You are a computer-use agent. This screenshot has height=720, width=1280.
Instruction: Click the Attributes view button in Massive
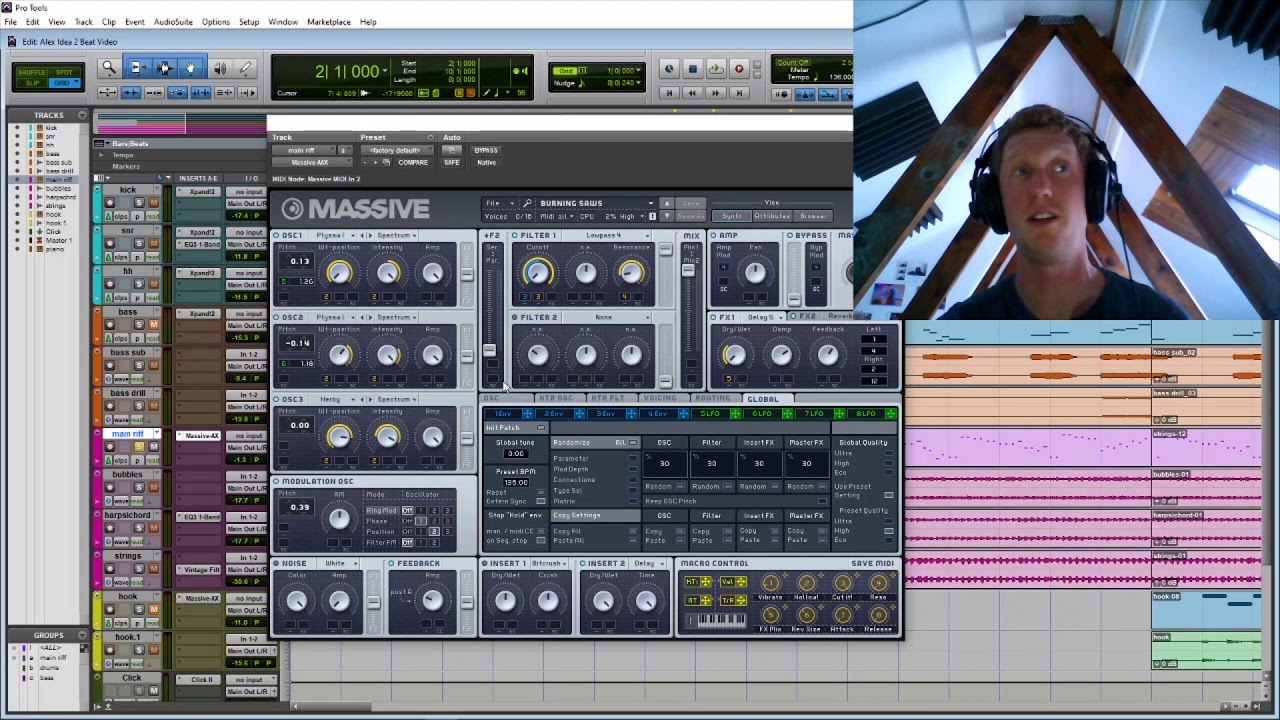click(x=771, y=216)
